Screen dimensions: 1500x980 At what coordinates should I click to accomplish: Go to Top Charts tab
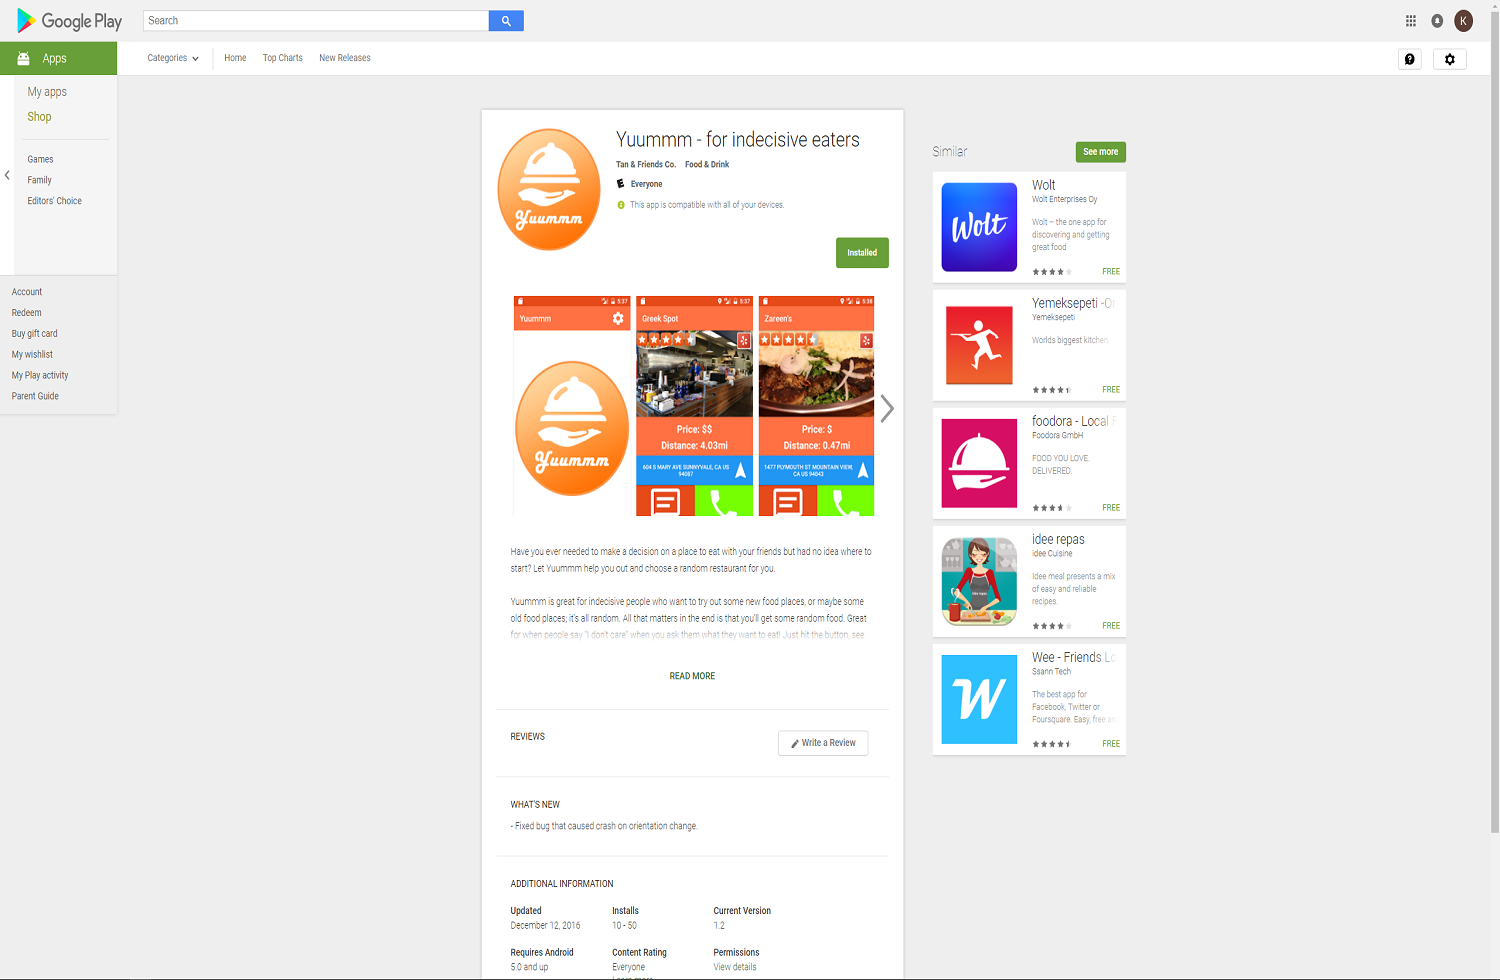(282, 58)
